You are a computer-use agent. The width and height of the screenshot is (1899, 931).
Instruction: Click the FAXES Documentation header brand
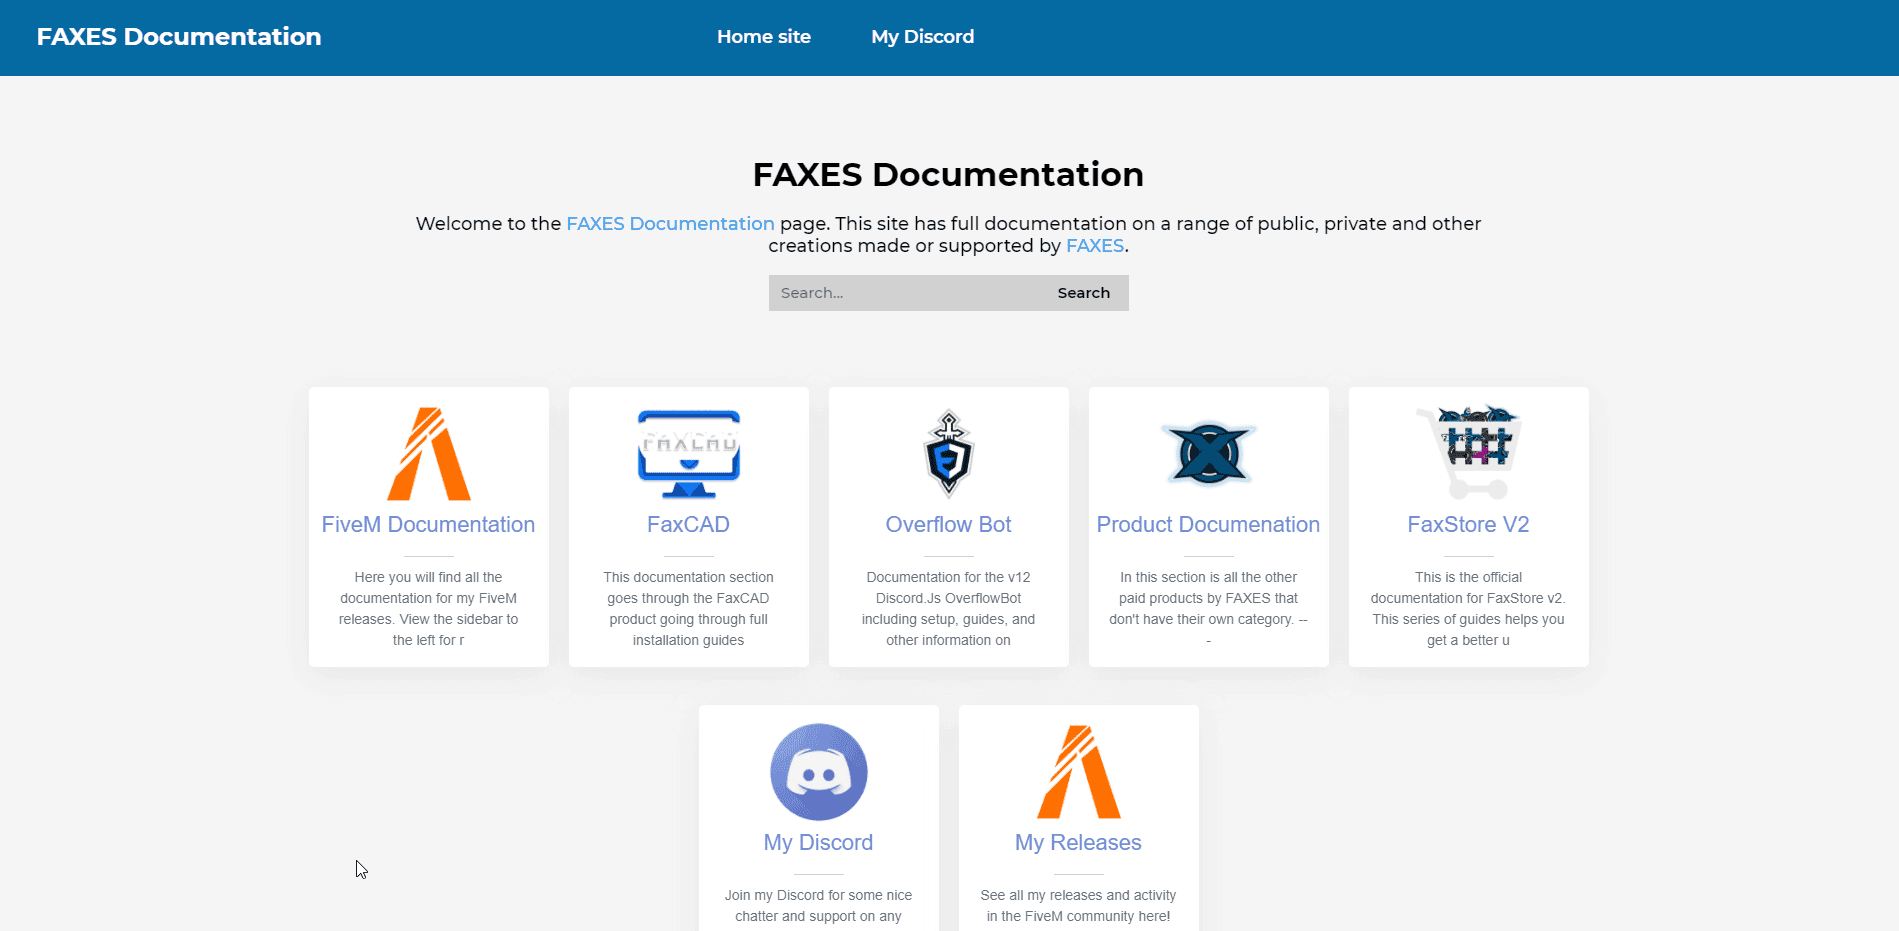pos(179,37)
